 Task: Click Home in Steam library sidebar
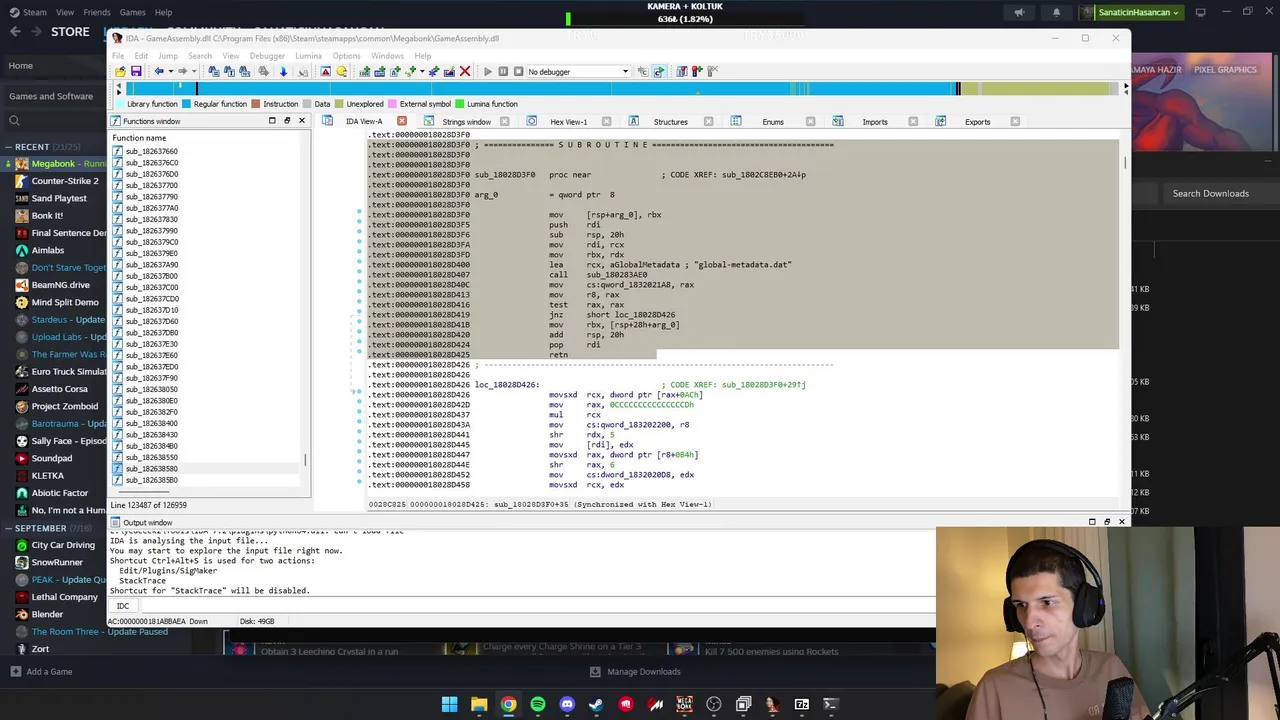coord(21,66)
